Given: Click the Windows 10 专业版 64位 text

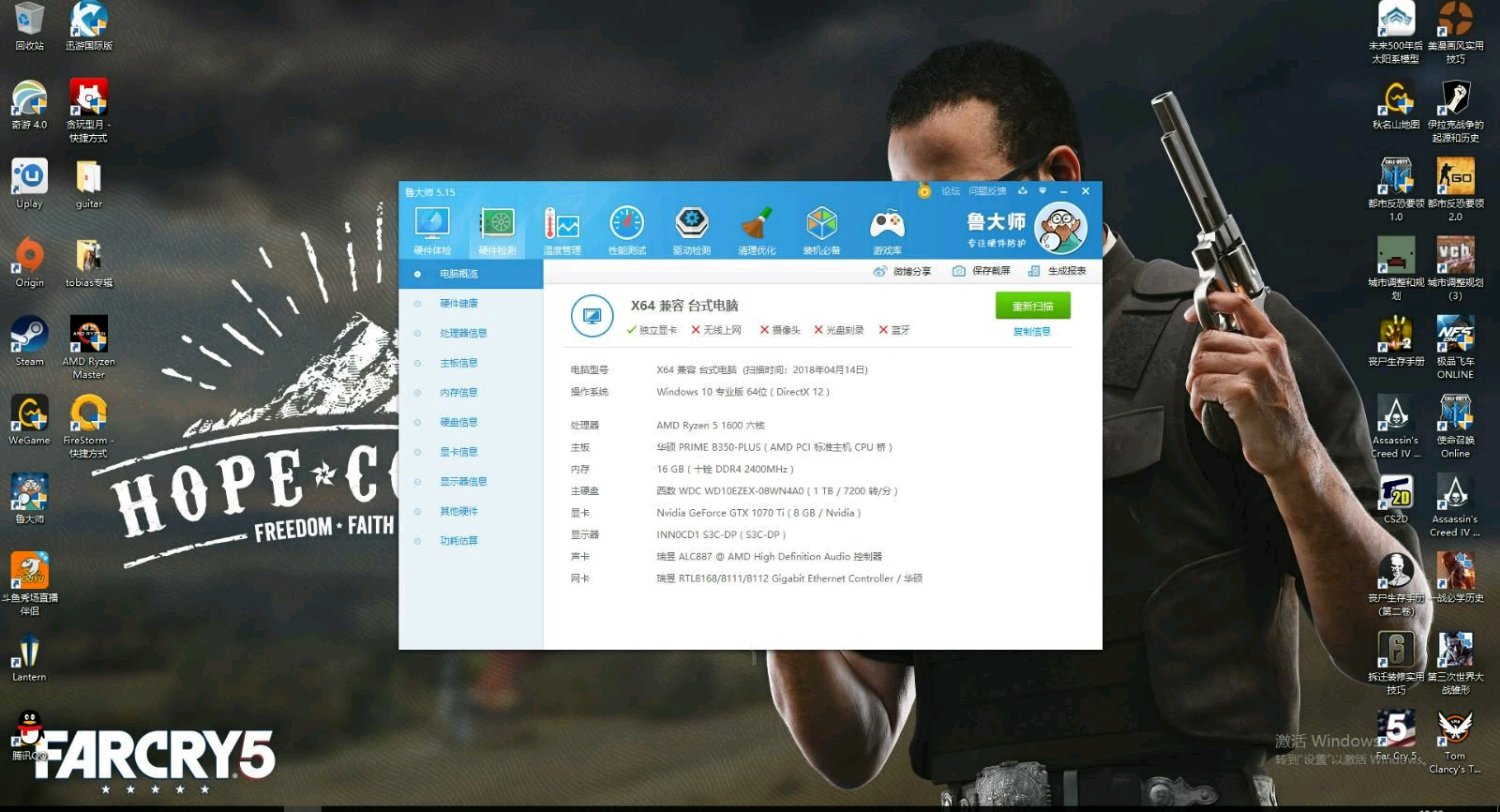Looking at the screenshot, I should click(x=743, y=392).
